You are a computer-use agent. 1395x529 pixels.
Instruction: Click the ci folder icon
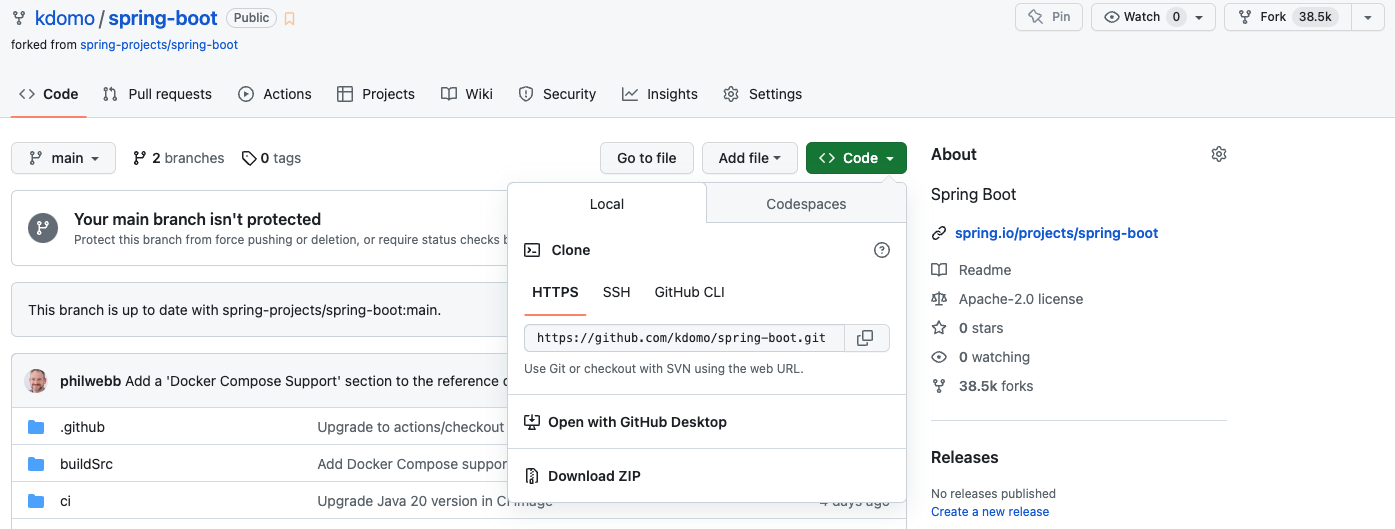click(x=36, y=501)
